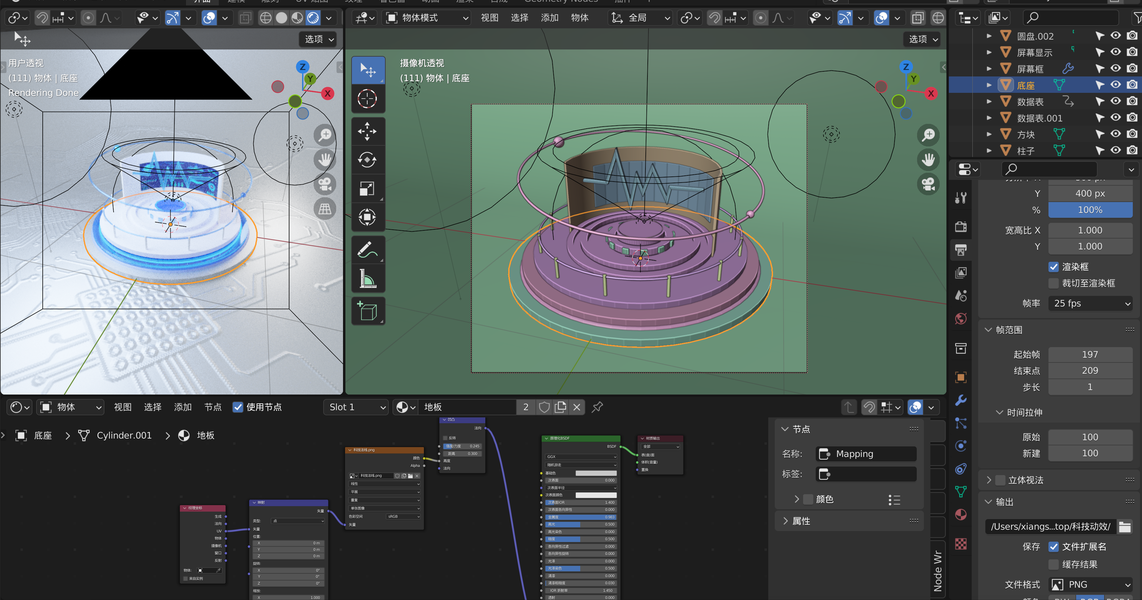Image resolution: width=1142 pixels, height=600 pixels.
Task: Open the Object properties tab
Action: click(x=961, y=377)
